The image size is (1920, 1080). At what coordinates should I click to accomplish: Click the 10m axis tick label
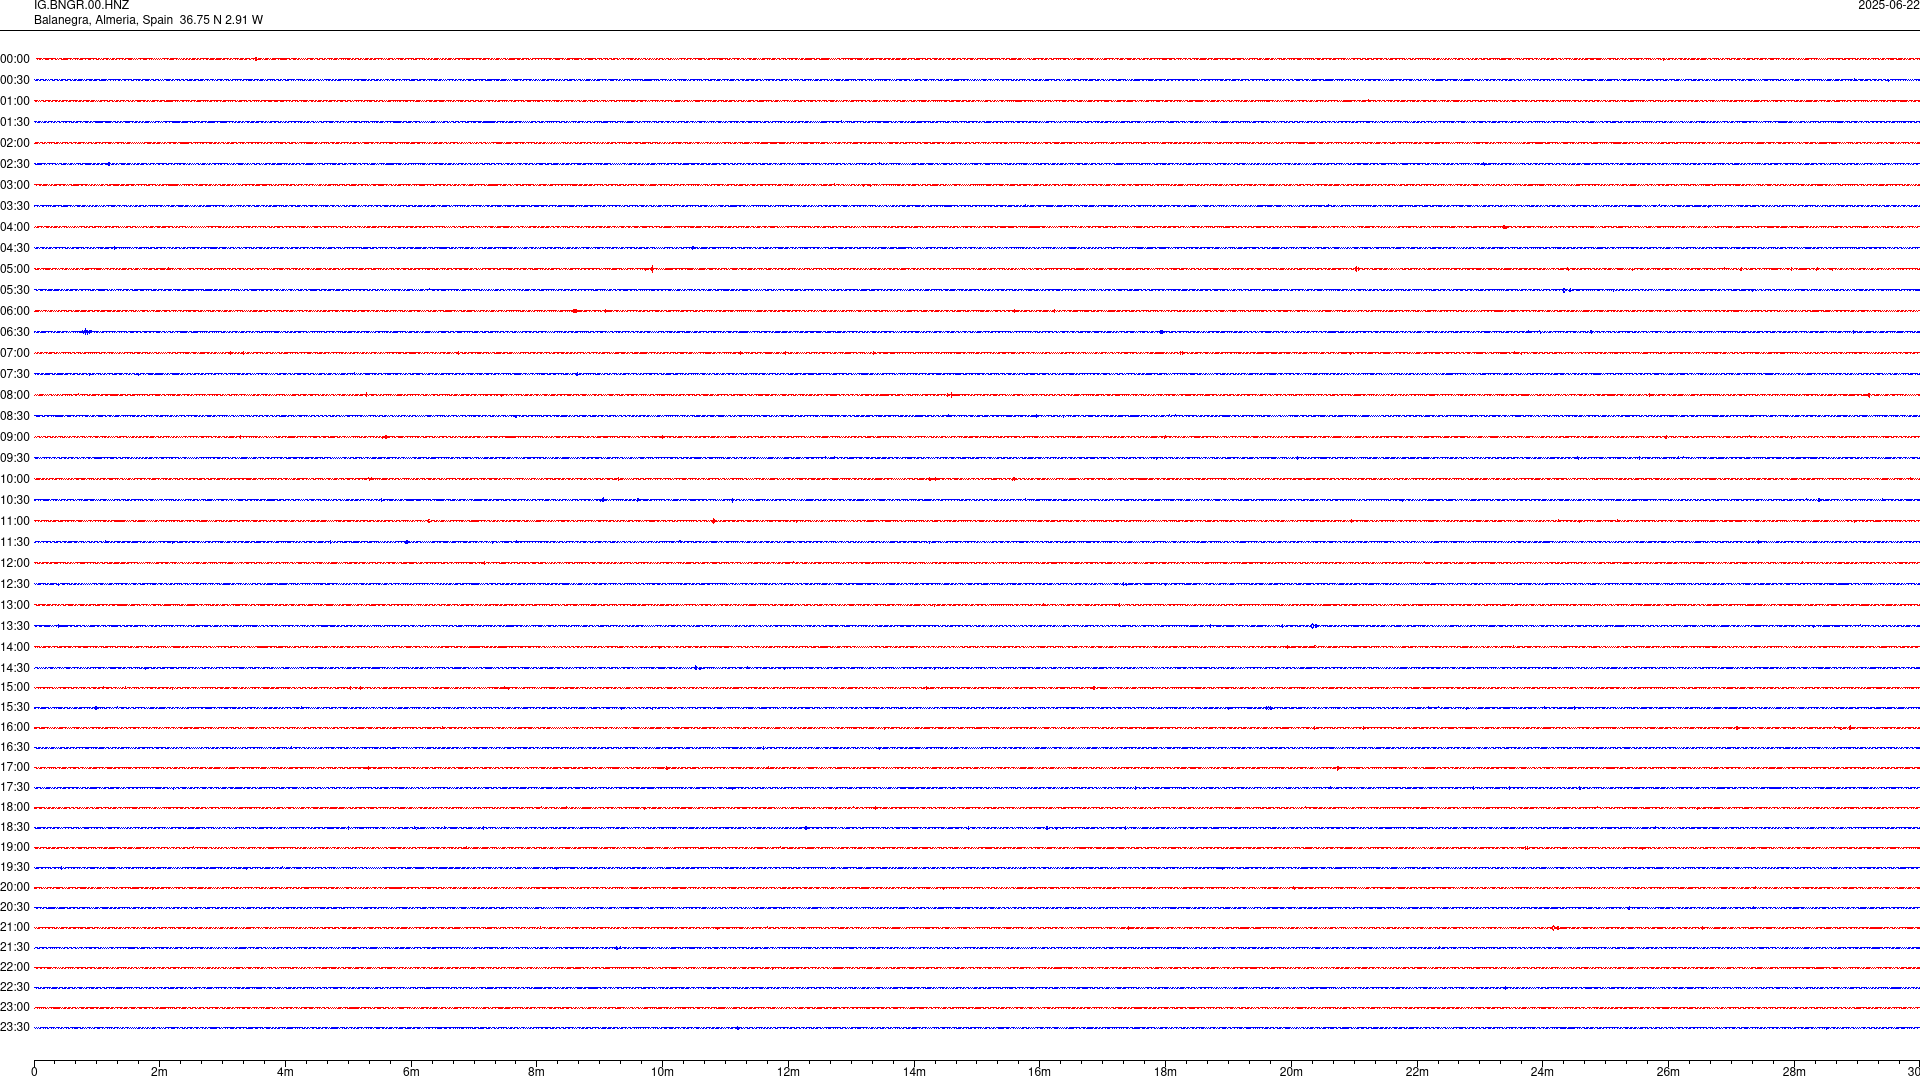coord(662,1072)
